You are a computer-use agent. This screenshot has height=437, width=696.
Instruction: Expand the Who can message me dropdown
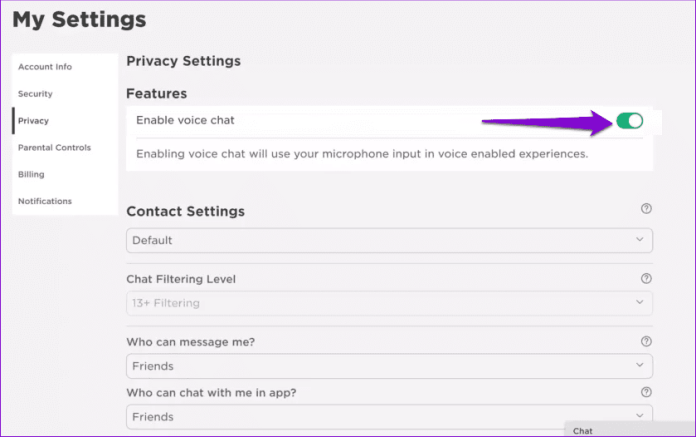point(389,366)
